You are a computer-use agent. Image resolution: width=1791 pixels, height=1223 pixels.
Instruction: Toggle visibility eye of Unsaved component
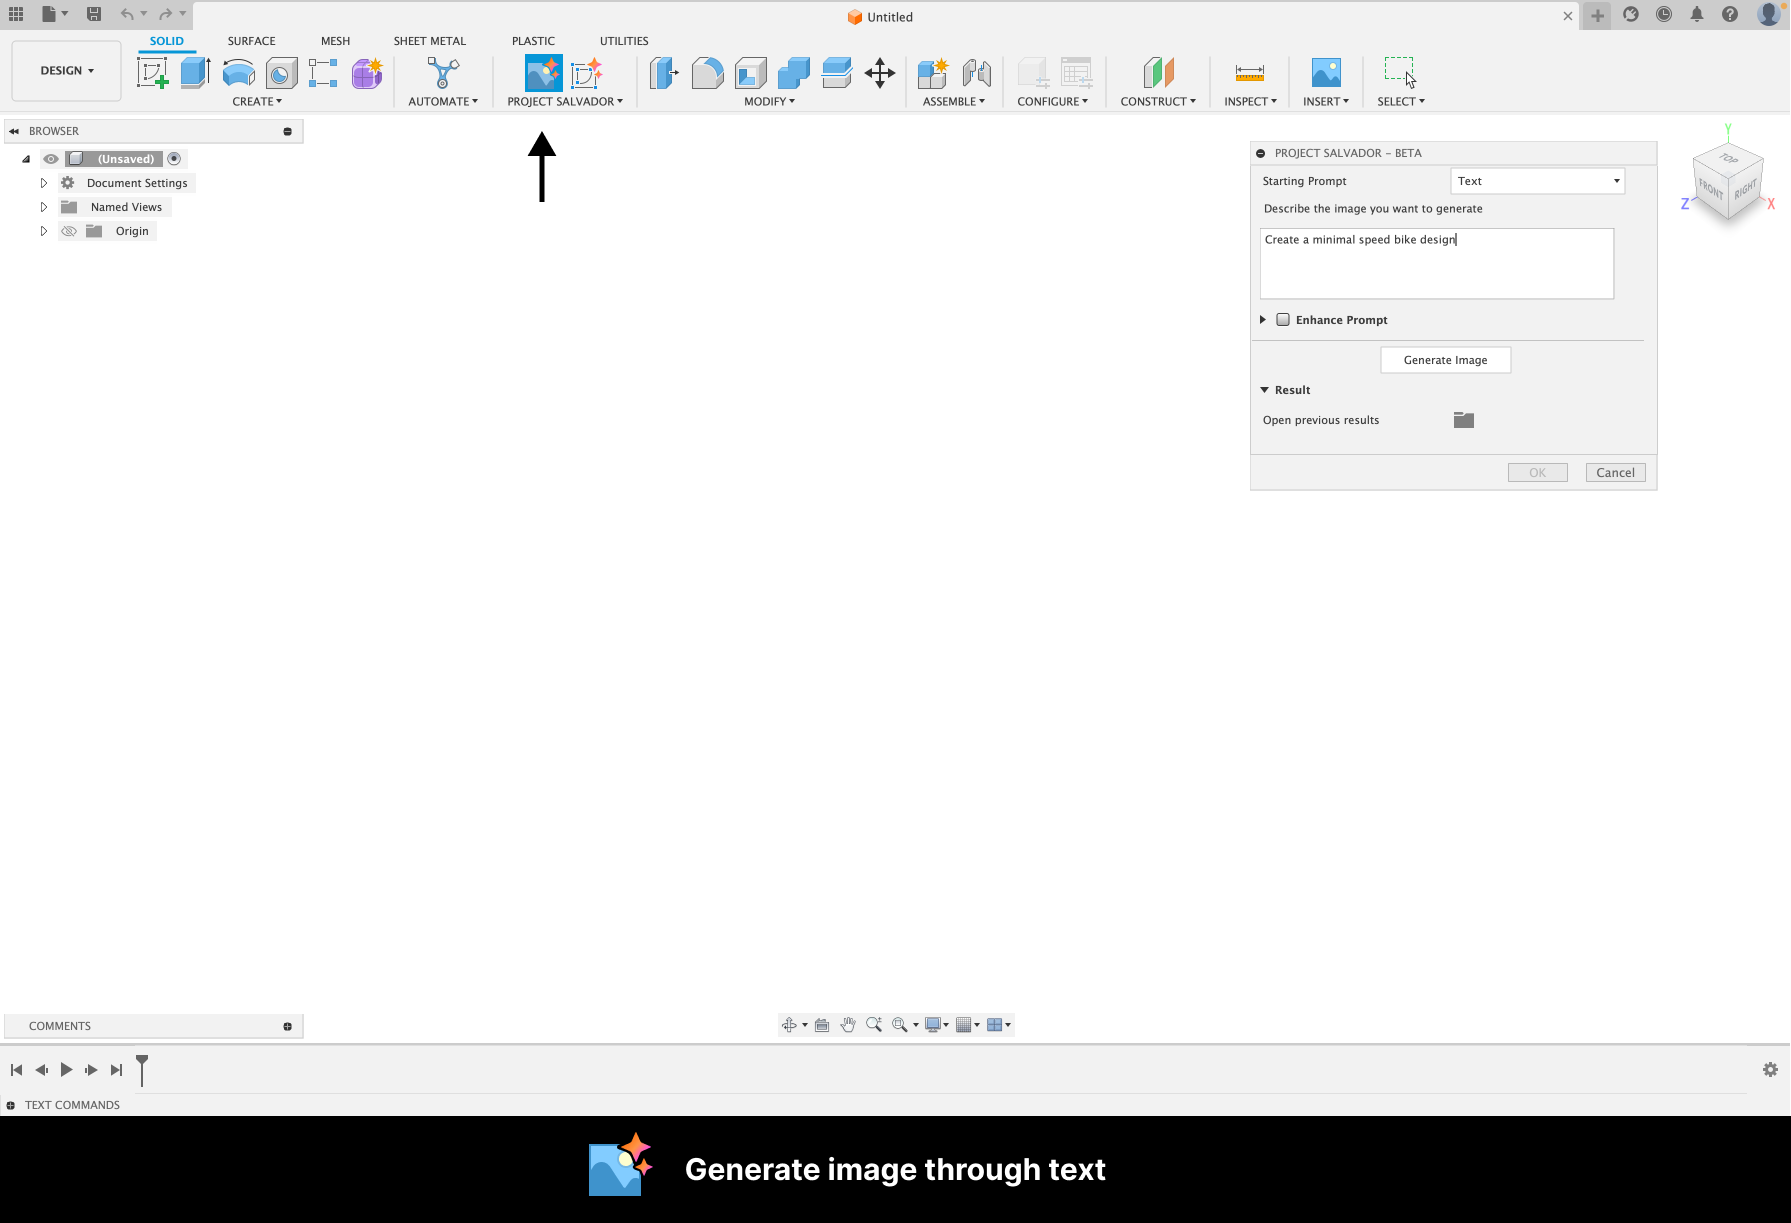[x=51, y=159]
